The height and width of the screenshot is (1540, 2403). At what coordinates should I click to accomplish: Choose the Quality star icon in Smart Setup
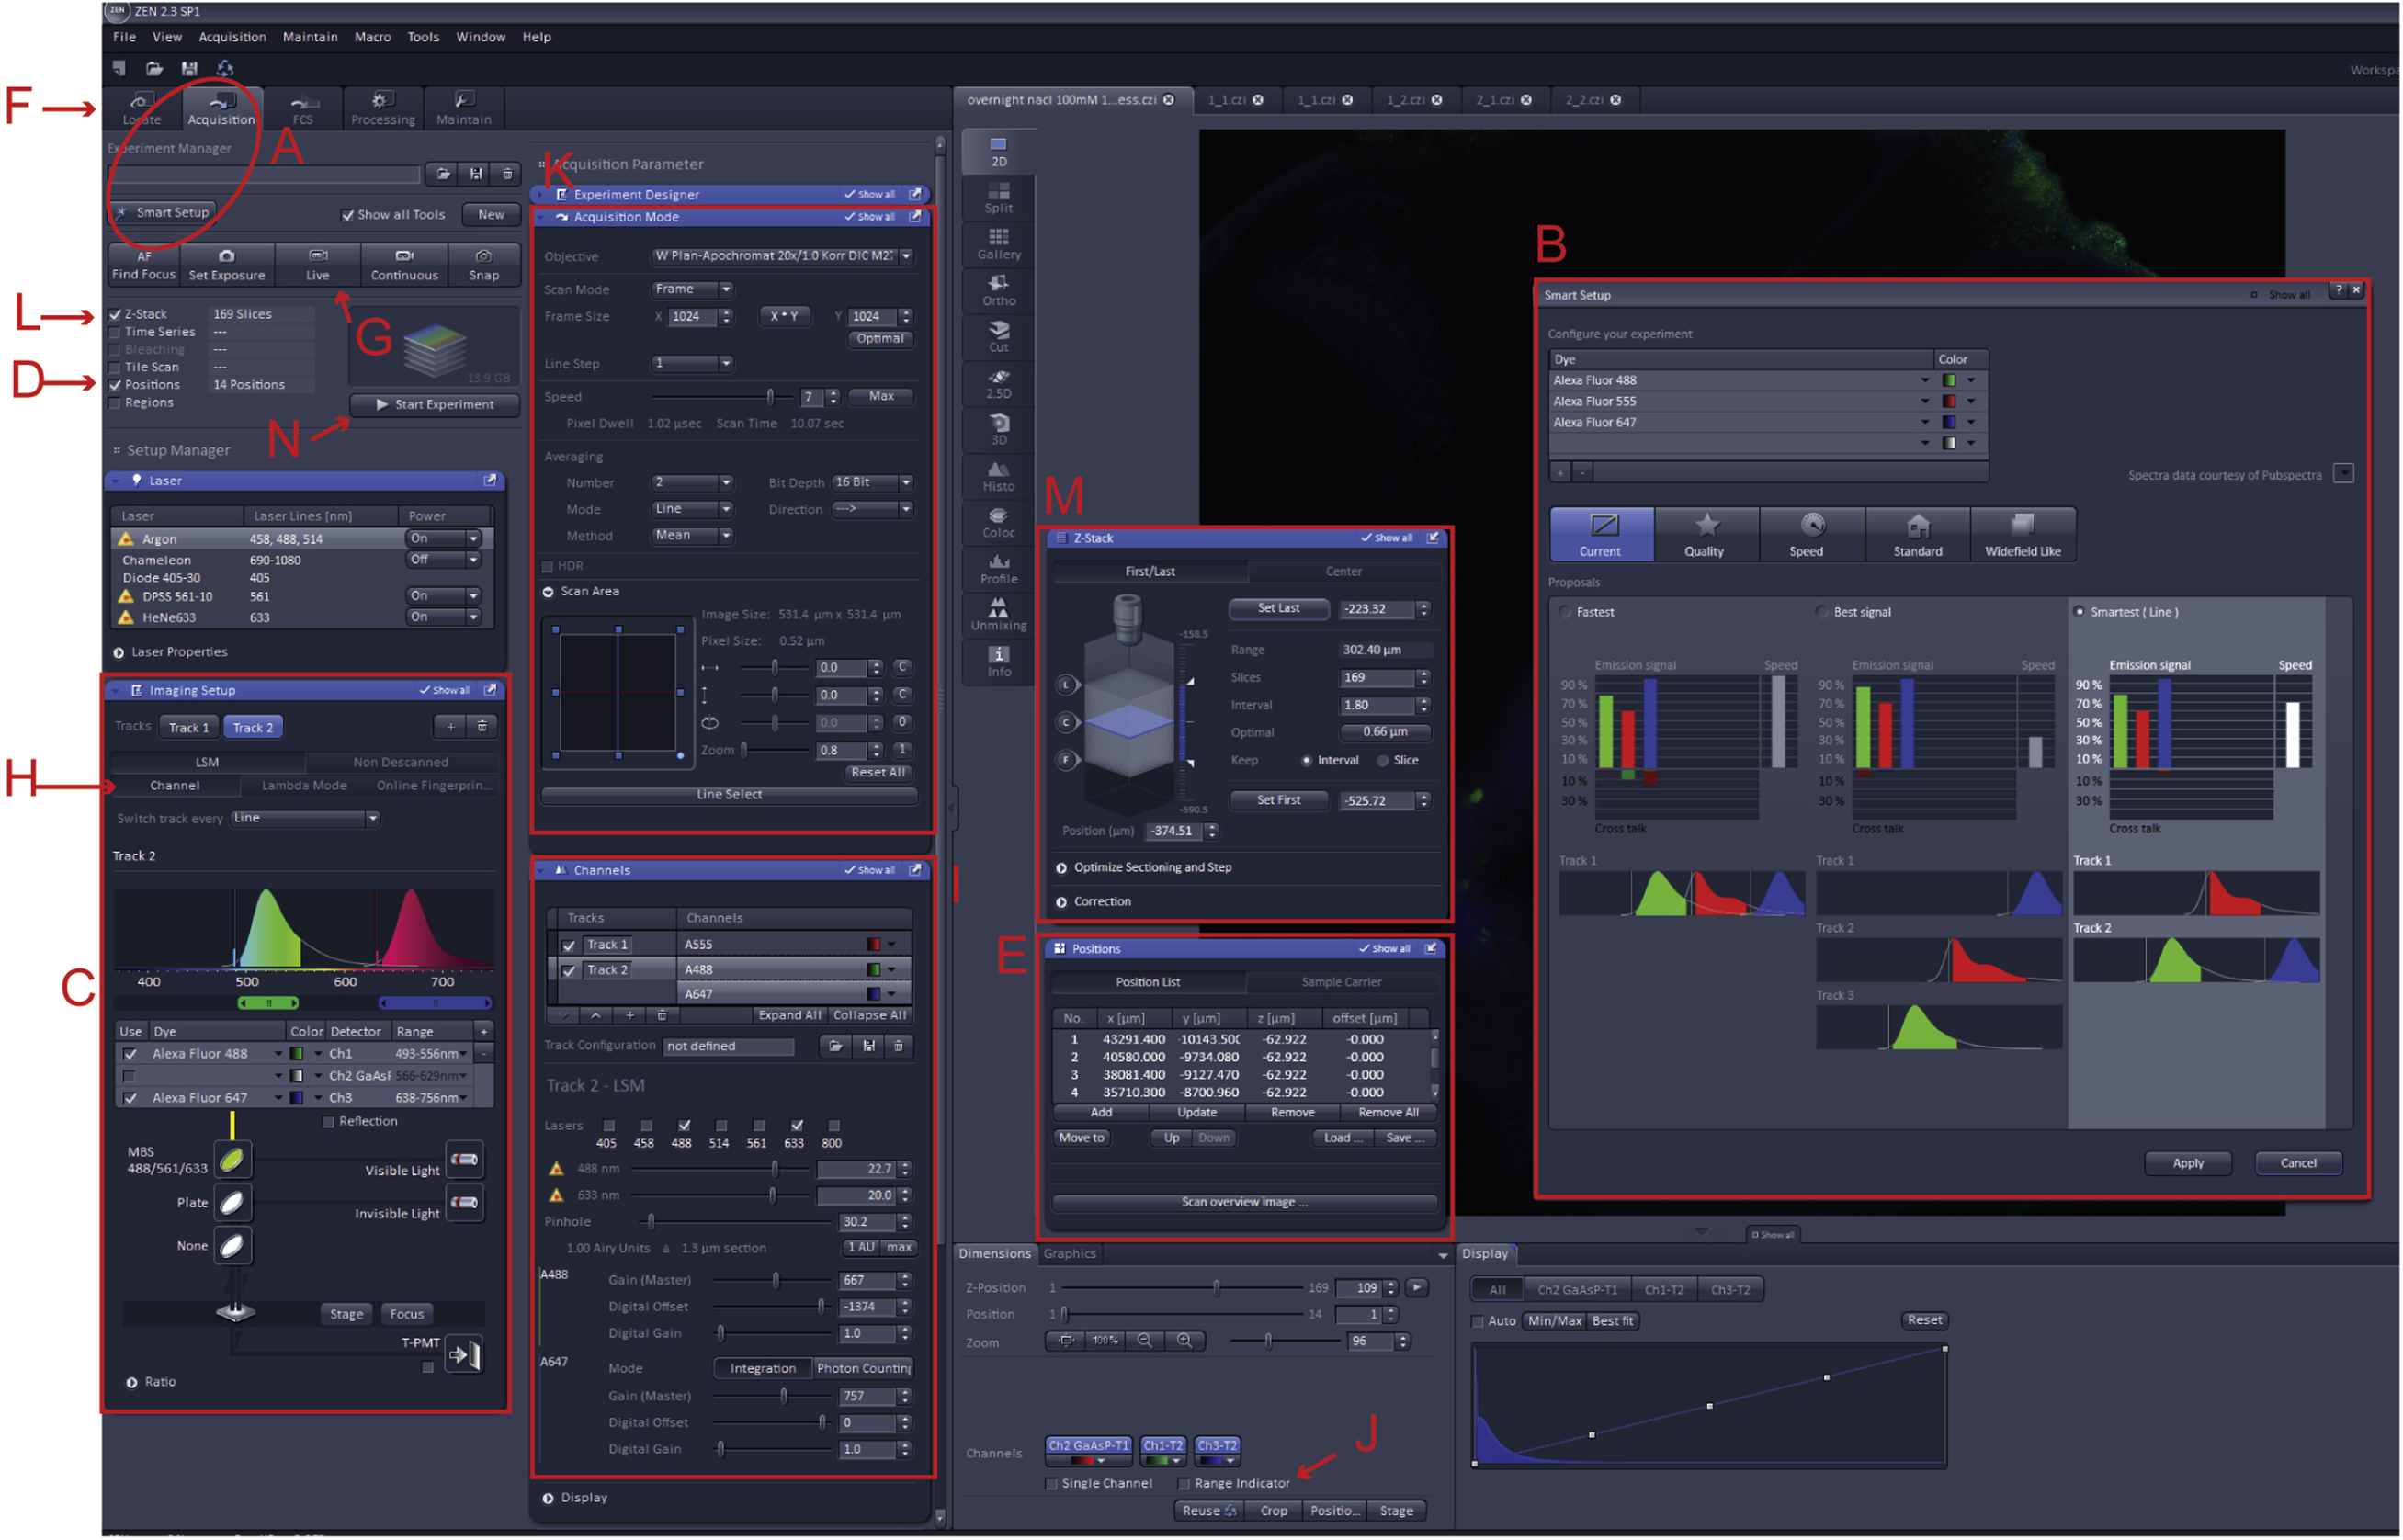pos(1706,526)
